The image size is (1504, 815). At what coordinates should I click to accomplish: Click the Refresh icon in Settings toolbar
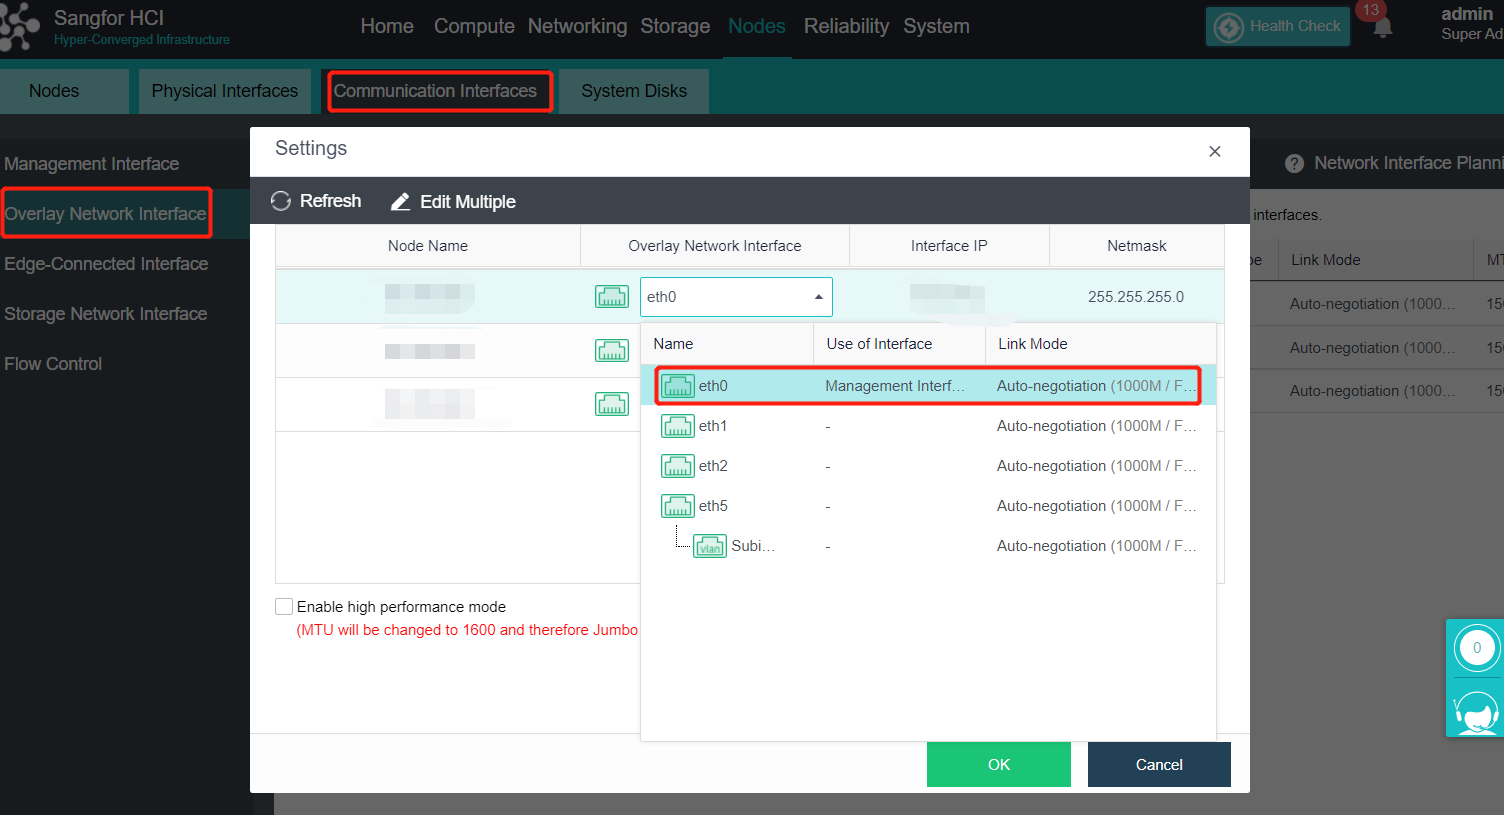pos(281,201)
